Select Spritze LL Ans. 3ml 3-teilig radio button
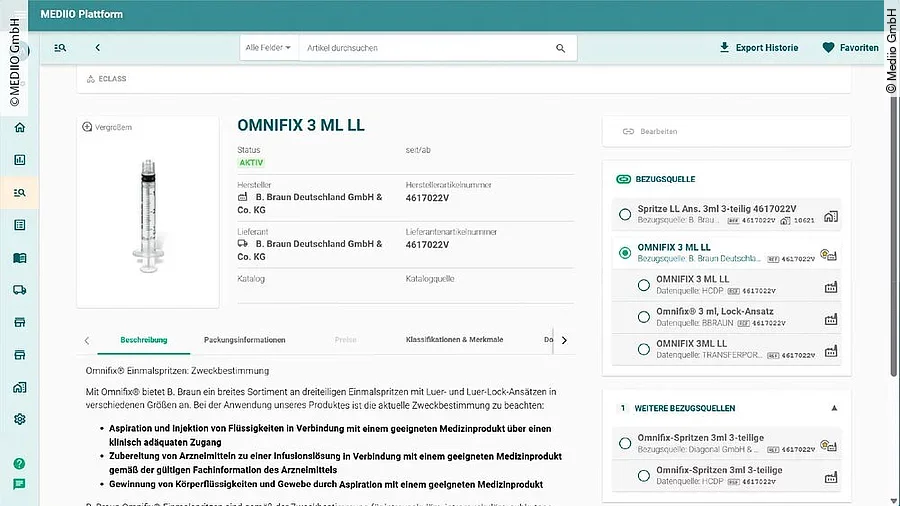This screenshot has height=506, width=900. [625, 214]
